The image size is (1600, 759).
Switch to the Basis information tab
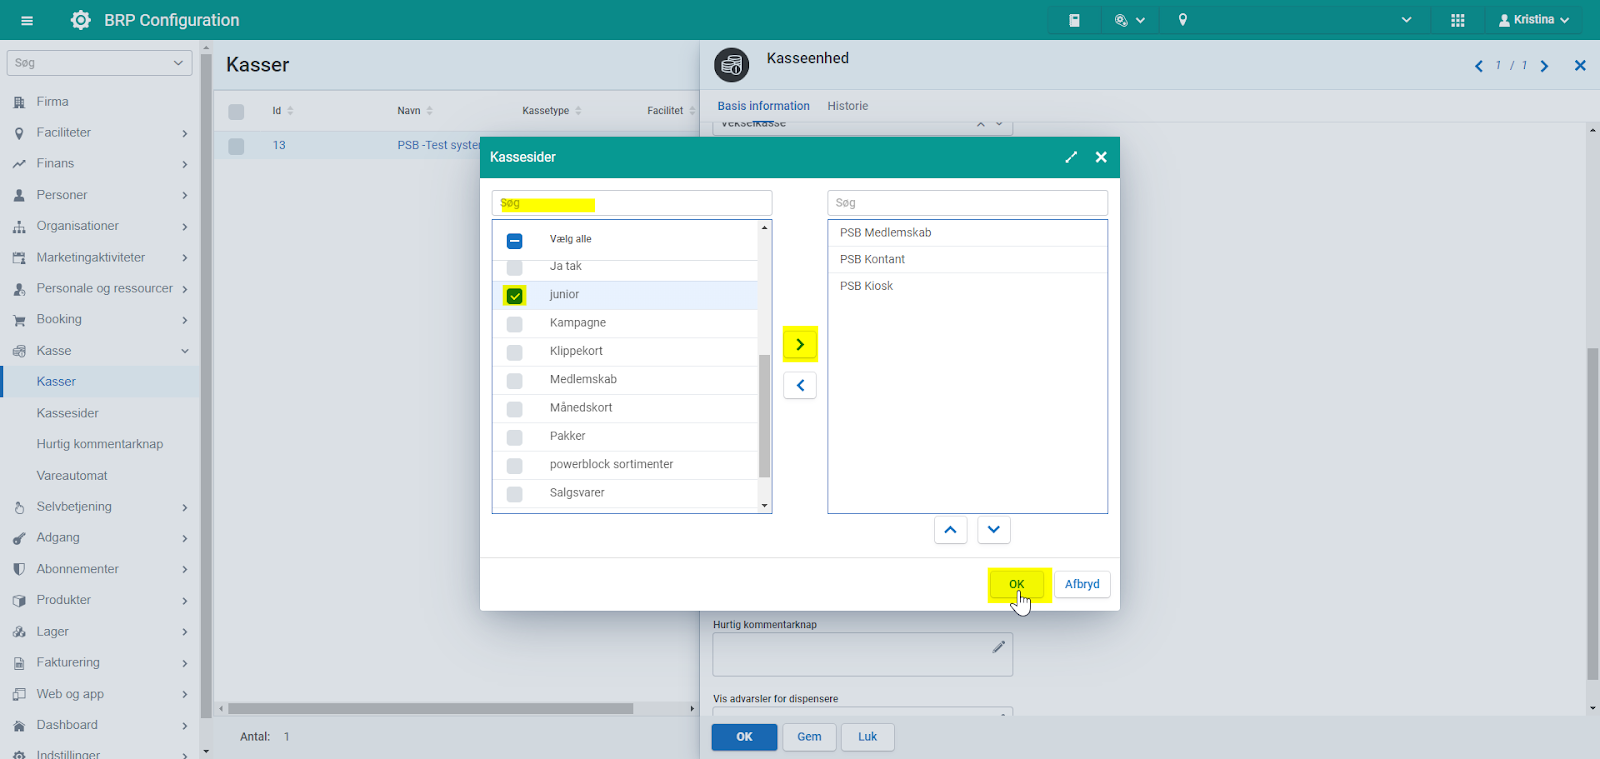(763, 106)
